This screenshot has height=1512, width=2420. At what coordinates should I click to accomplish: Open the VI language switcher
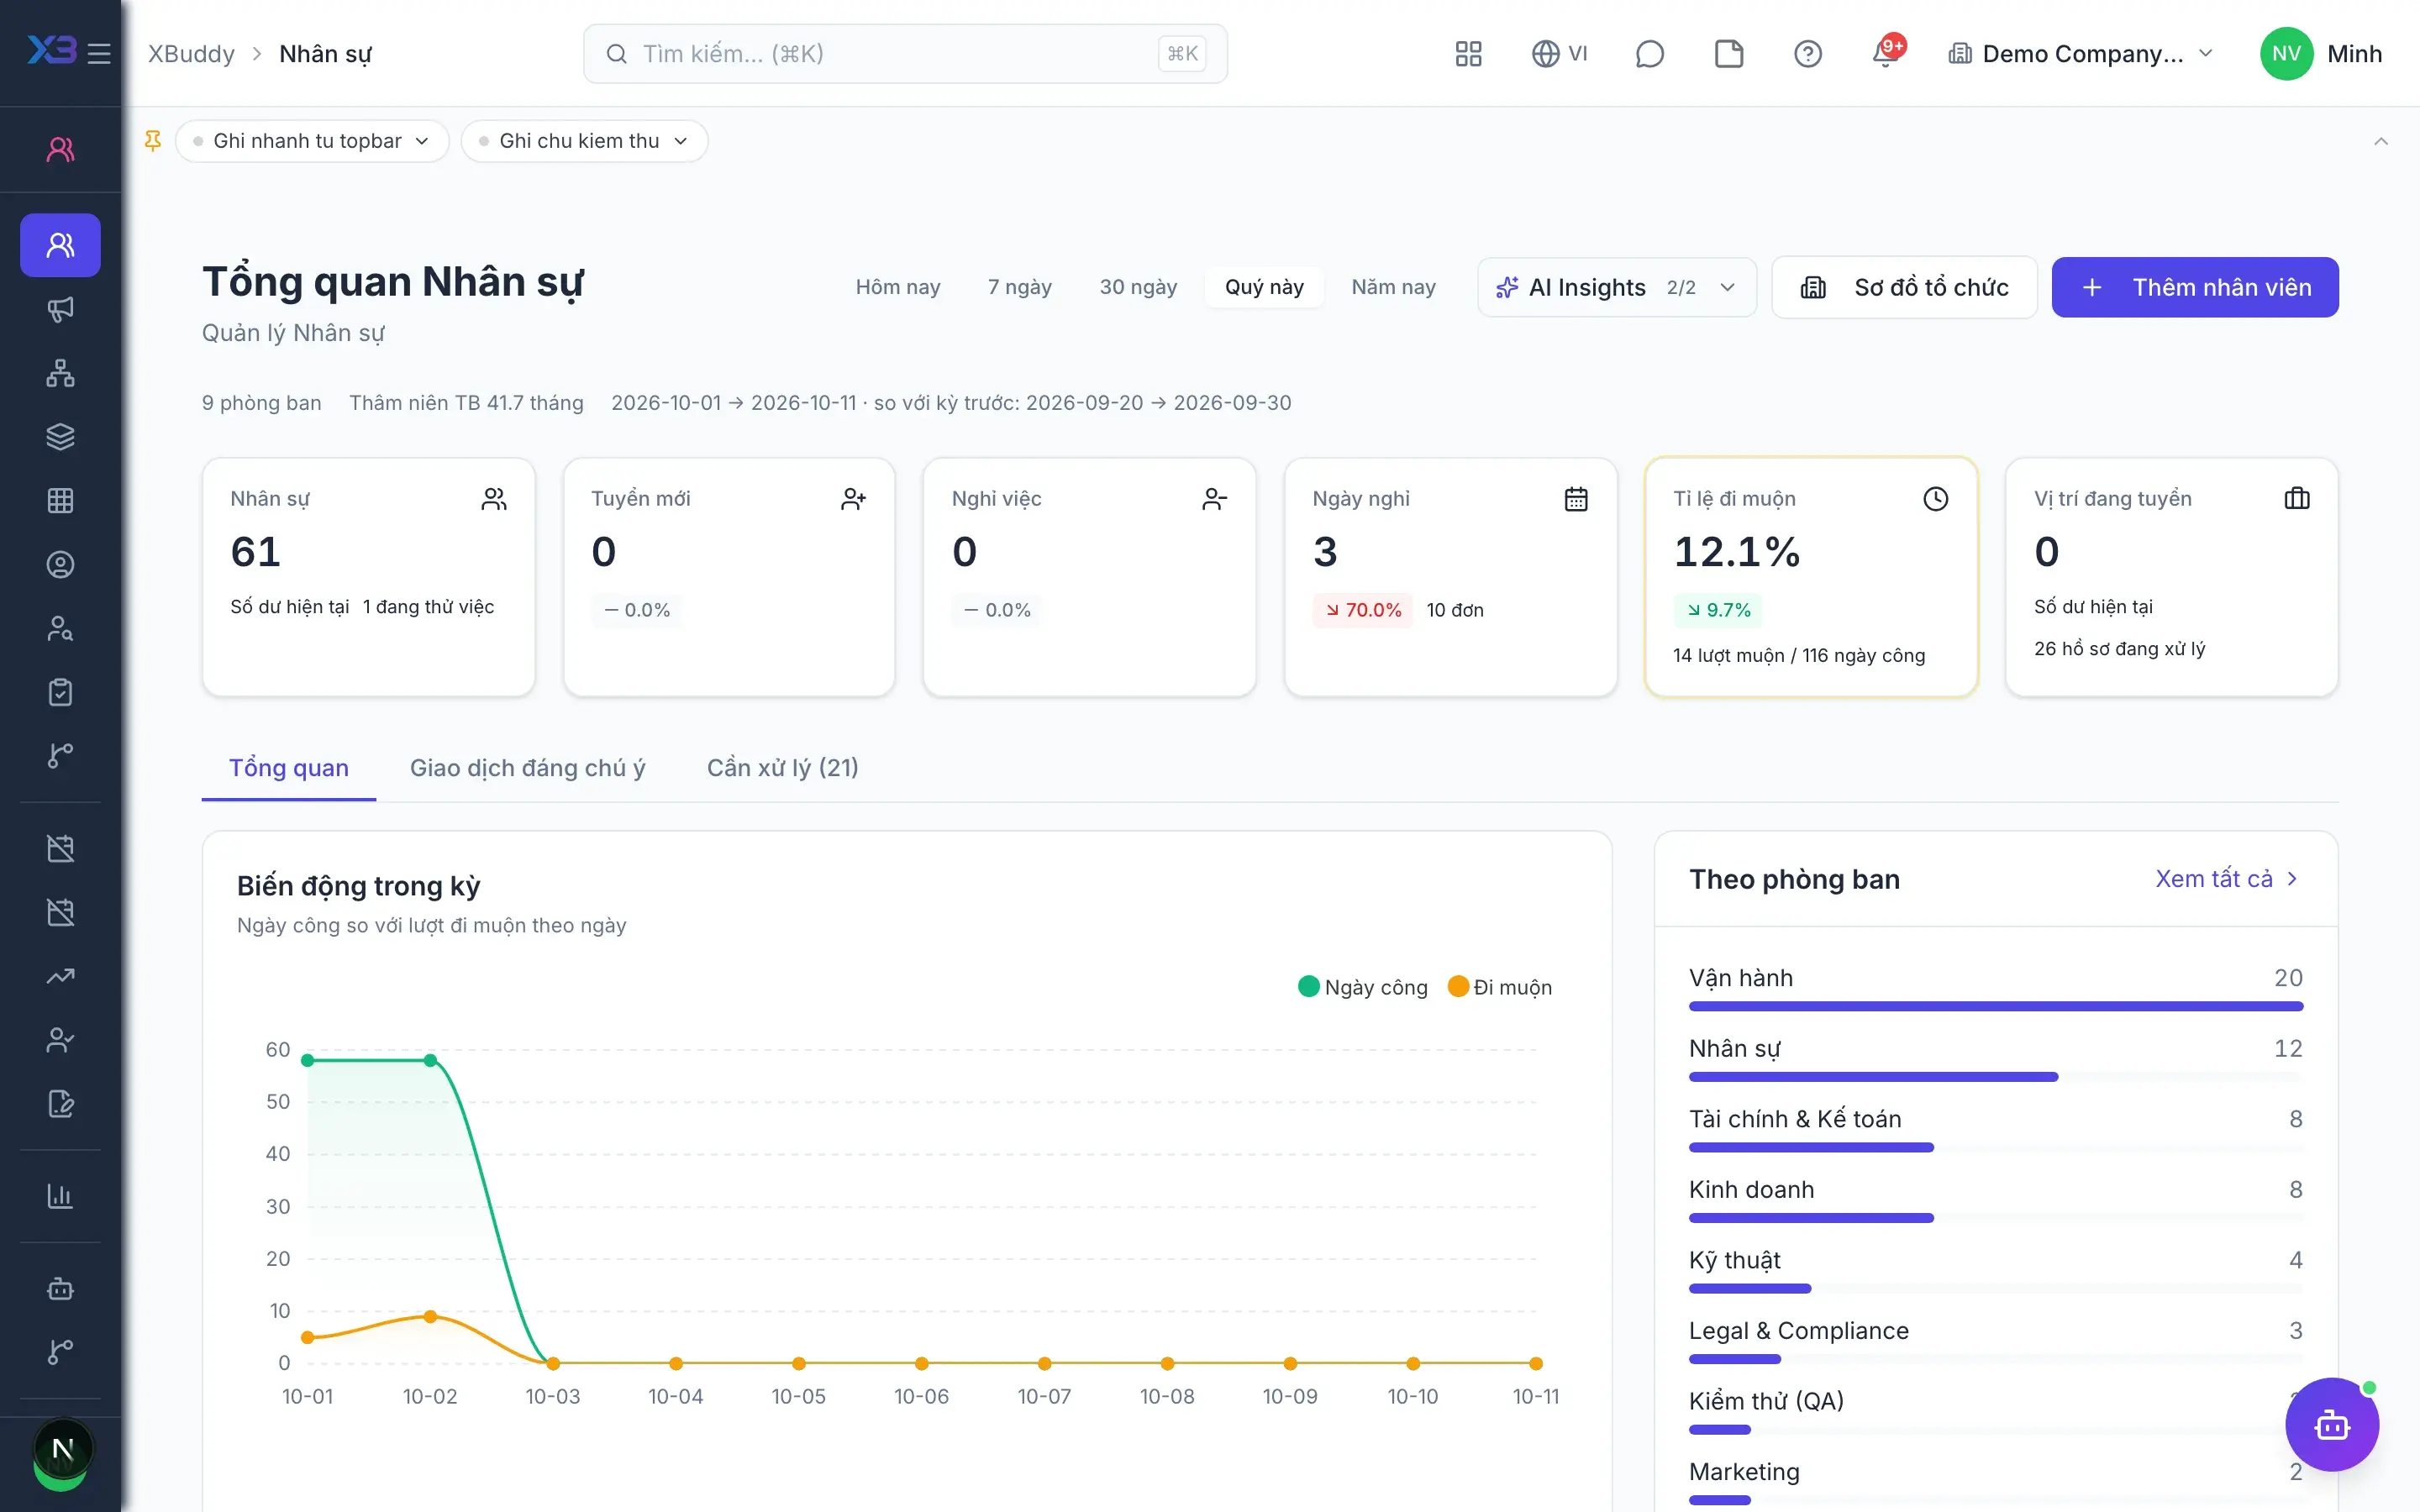click(x=1560, y=54)
